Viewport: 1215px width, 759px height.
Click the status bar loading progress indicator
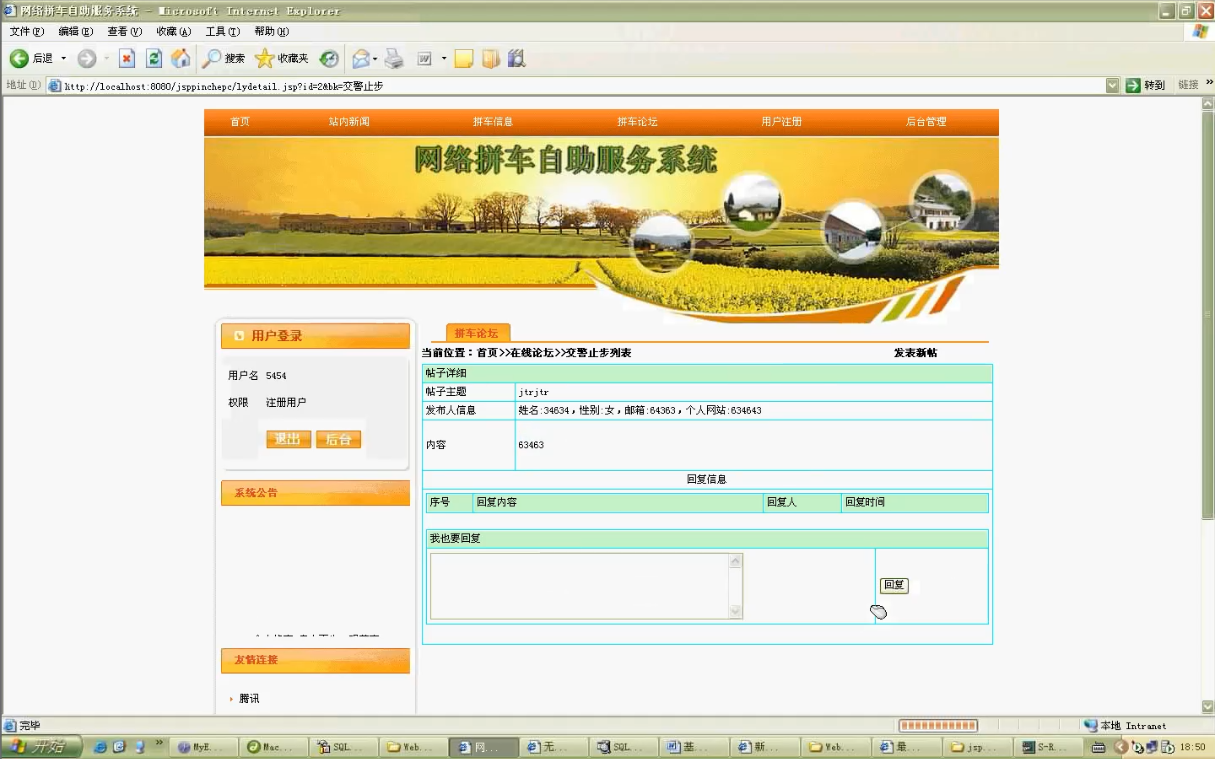coord(937,726)
